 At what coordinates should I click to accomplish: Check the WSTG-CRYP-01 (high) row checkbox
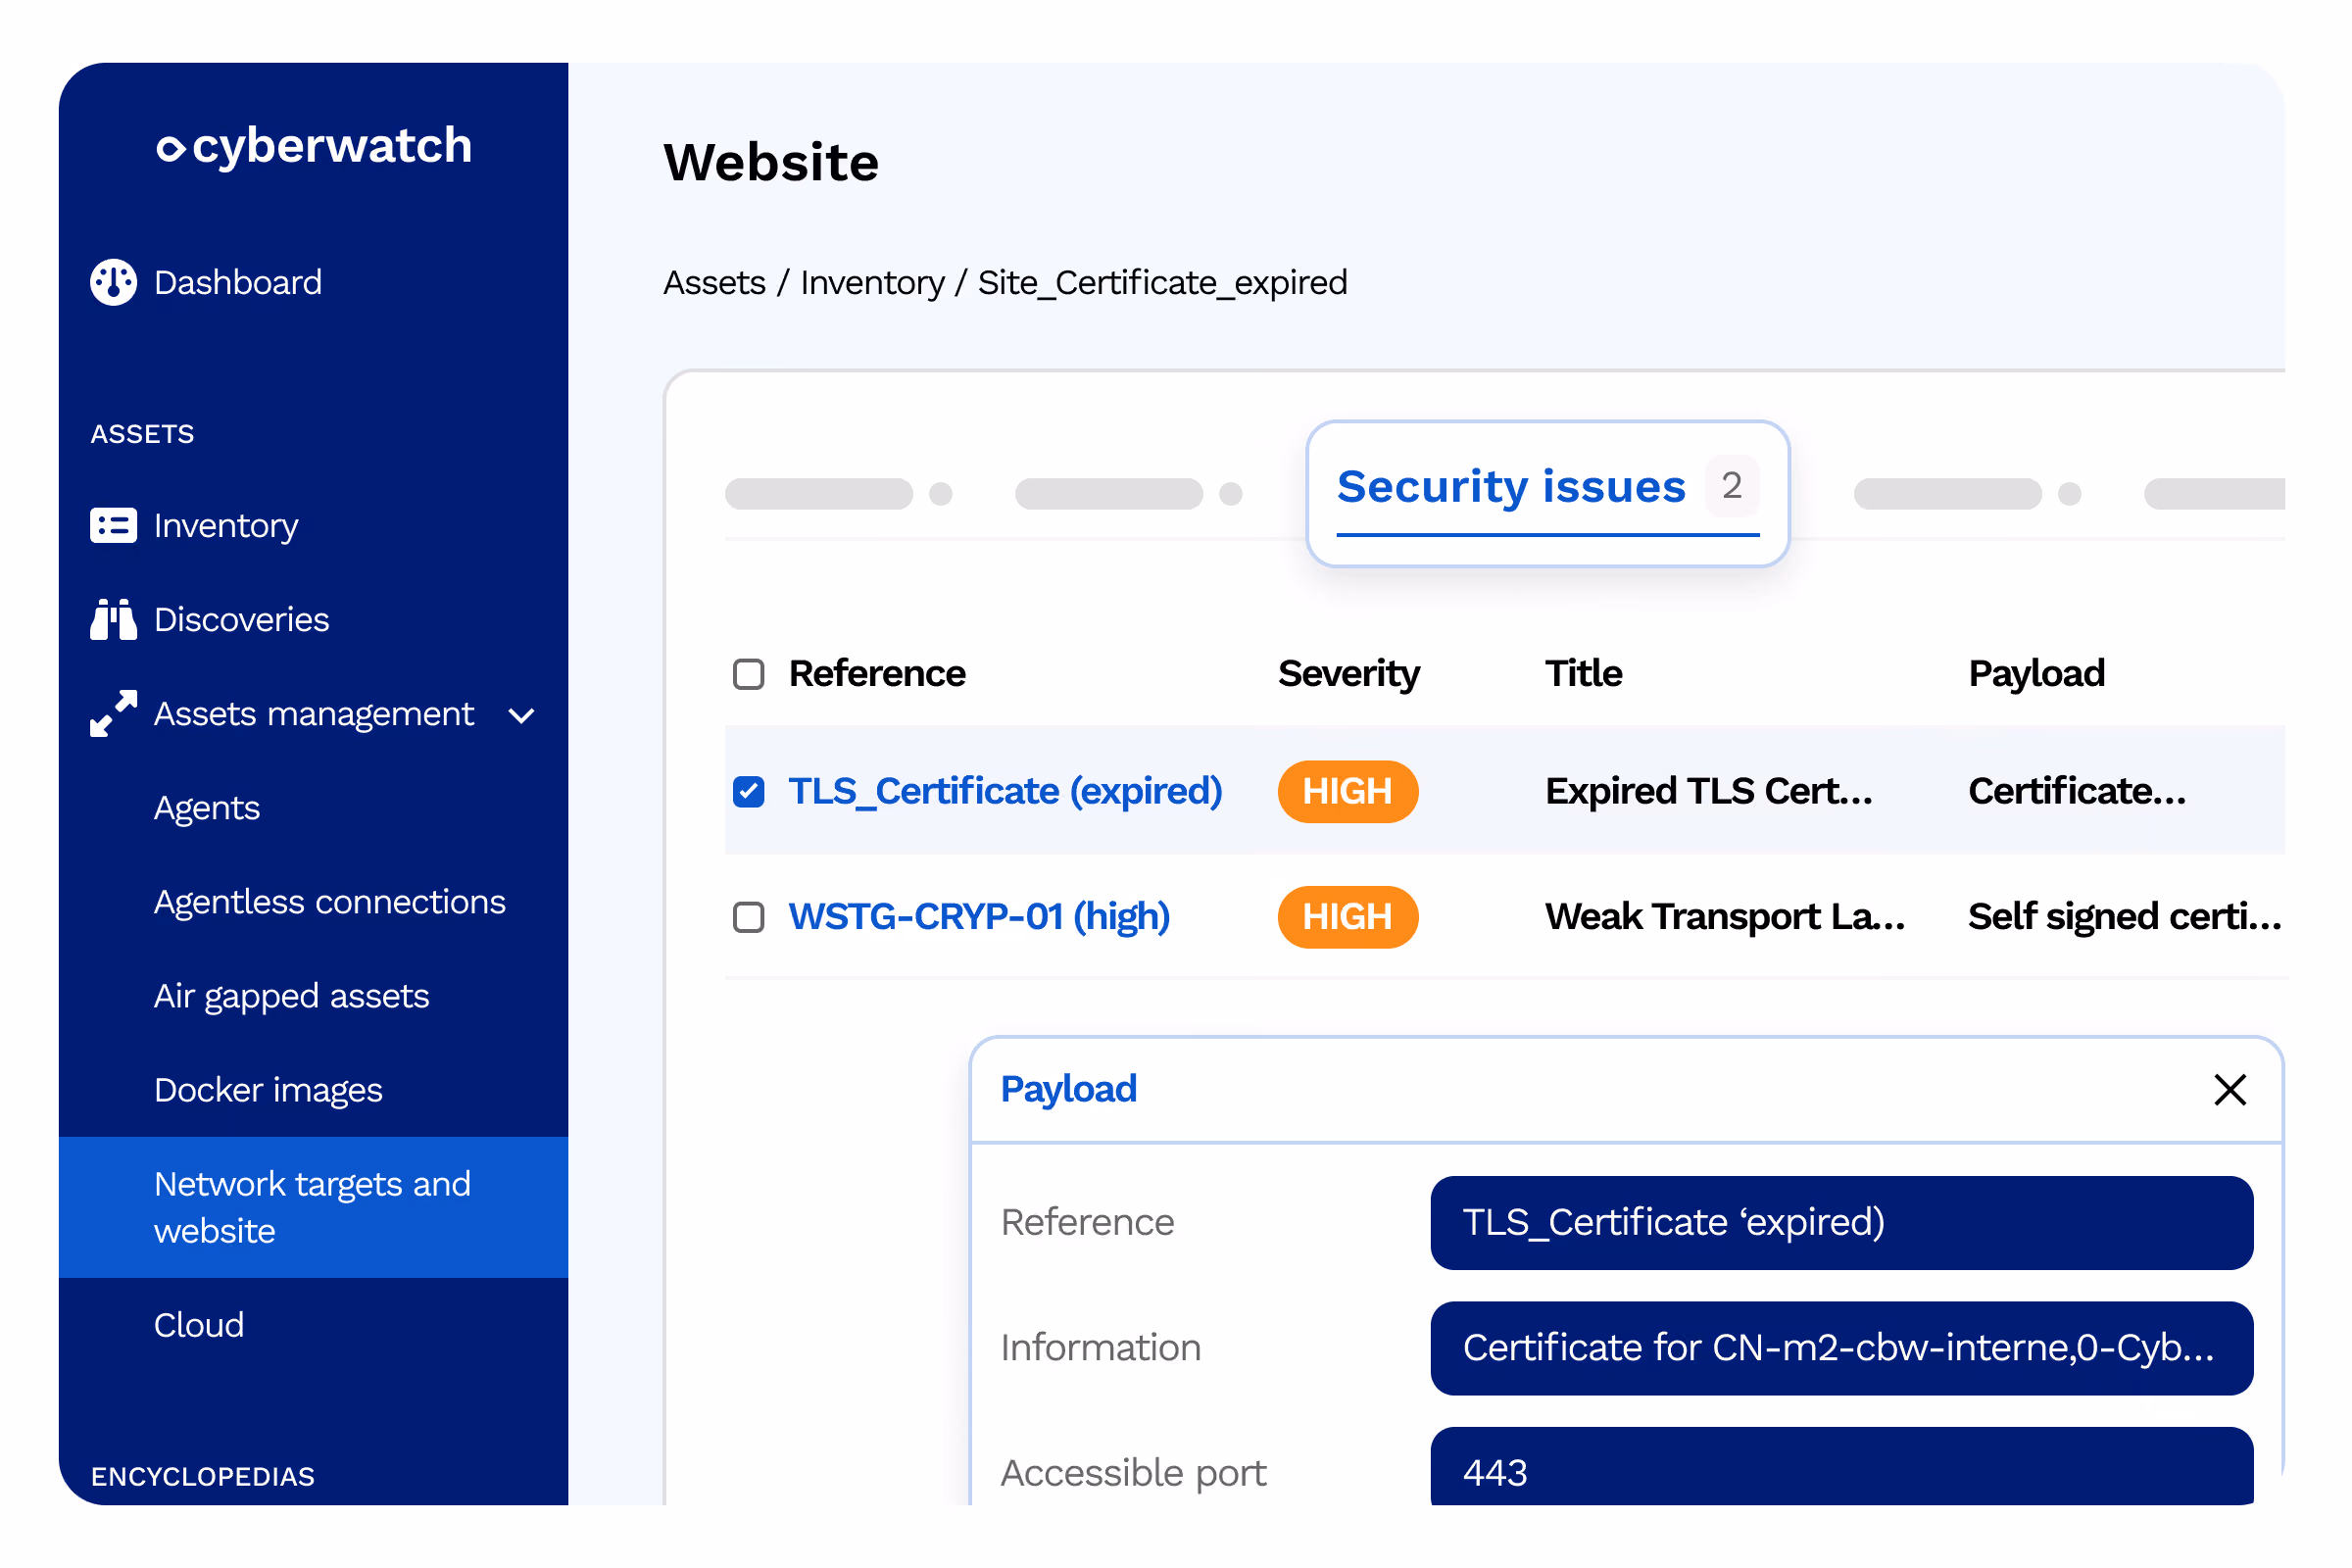[748, 917]
